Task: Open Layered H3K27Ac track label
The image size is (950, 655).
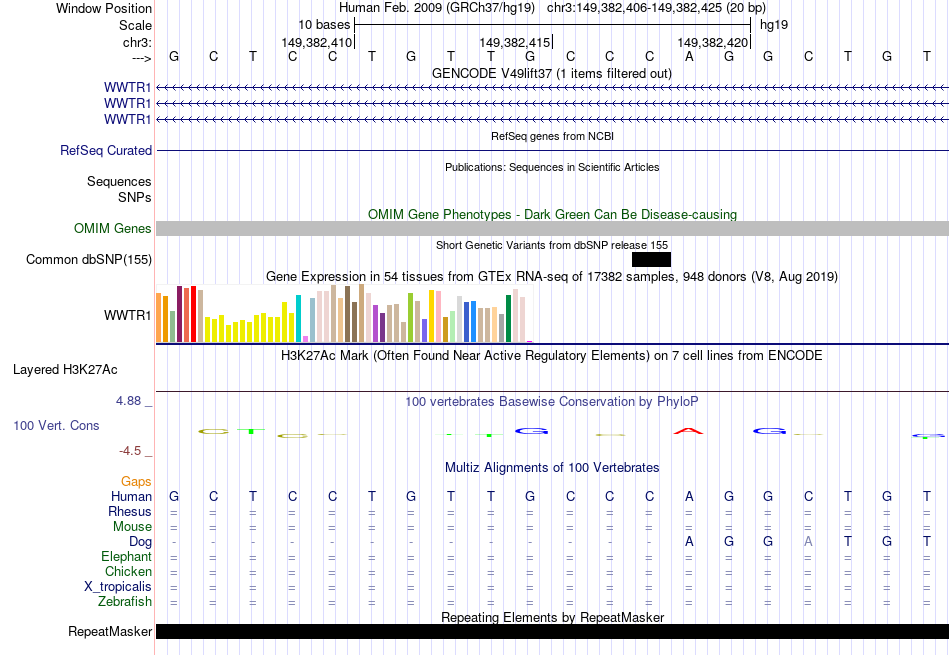Action: pyautogui.click(x=65, y=370)
